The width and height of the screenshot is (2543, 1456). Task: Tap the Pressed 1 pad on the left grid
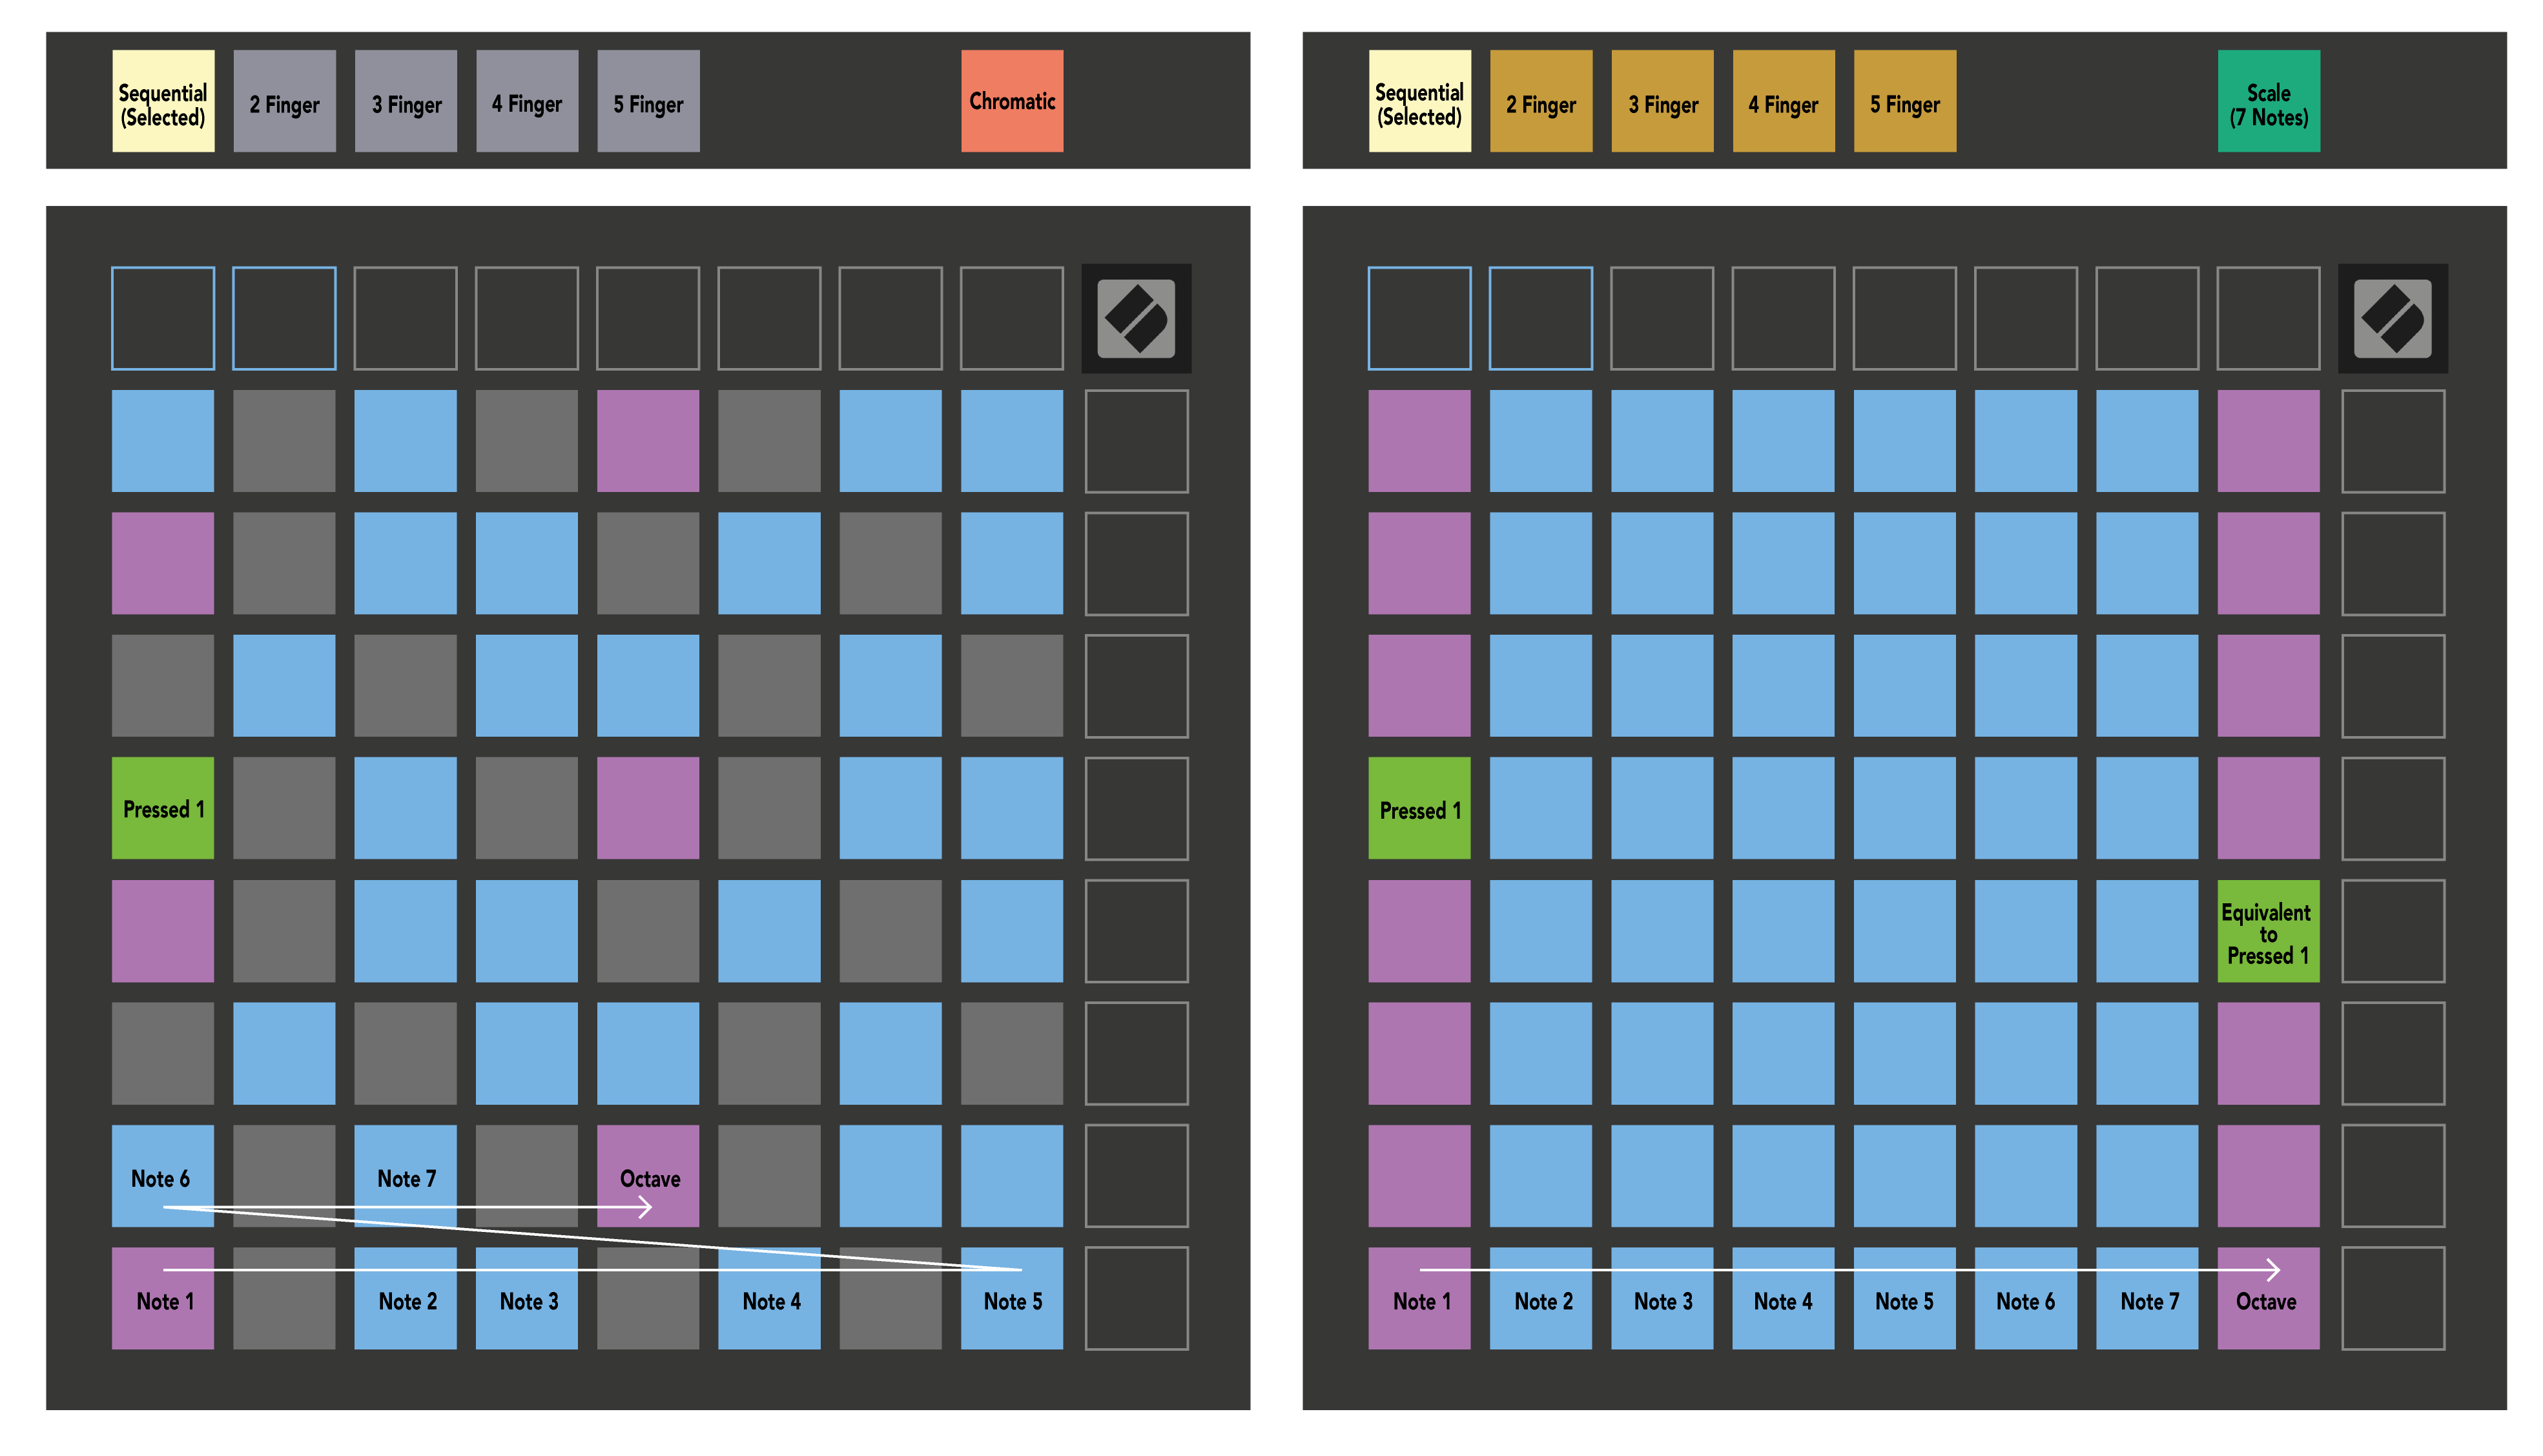(x=163, y=808)
